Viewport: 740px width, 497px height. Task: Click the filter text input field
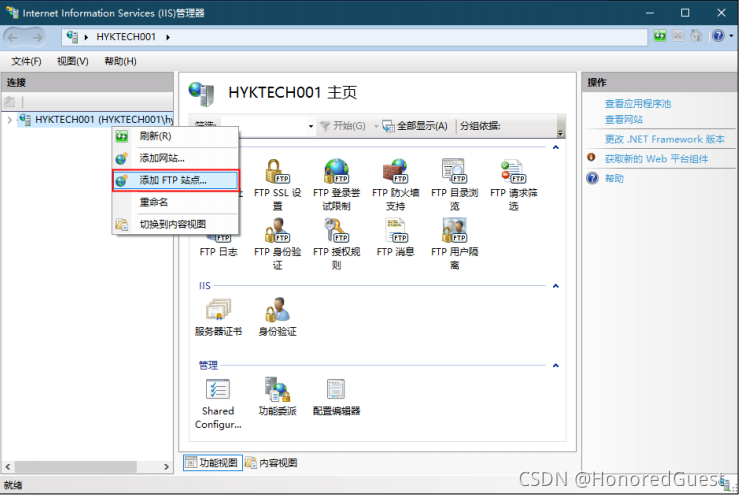(x=263, y=126)
